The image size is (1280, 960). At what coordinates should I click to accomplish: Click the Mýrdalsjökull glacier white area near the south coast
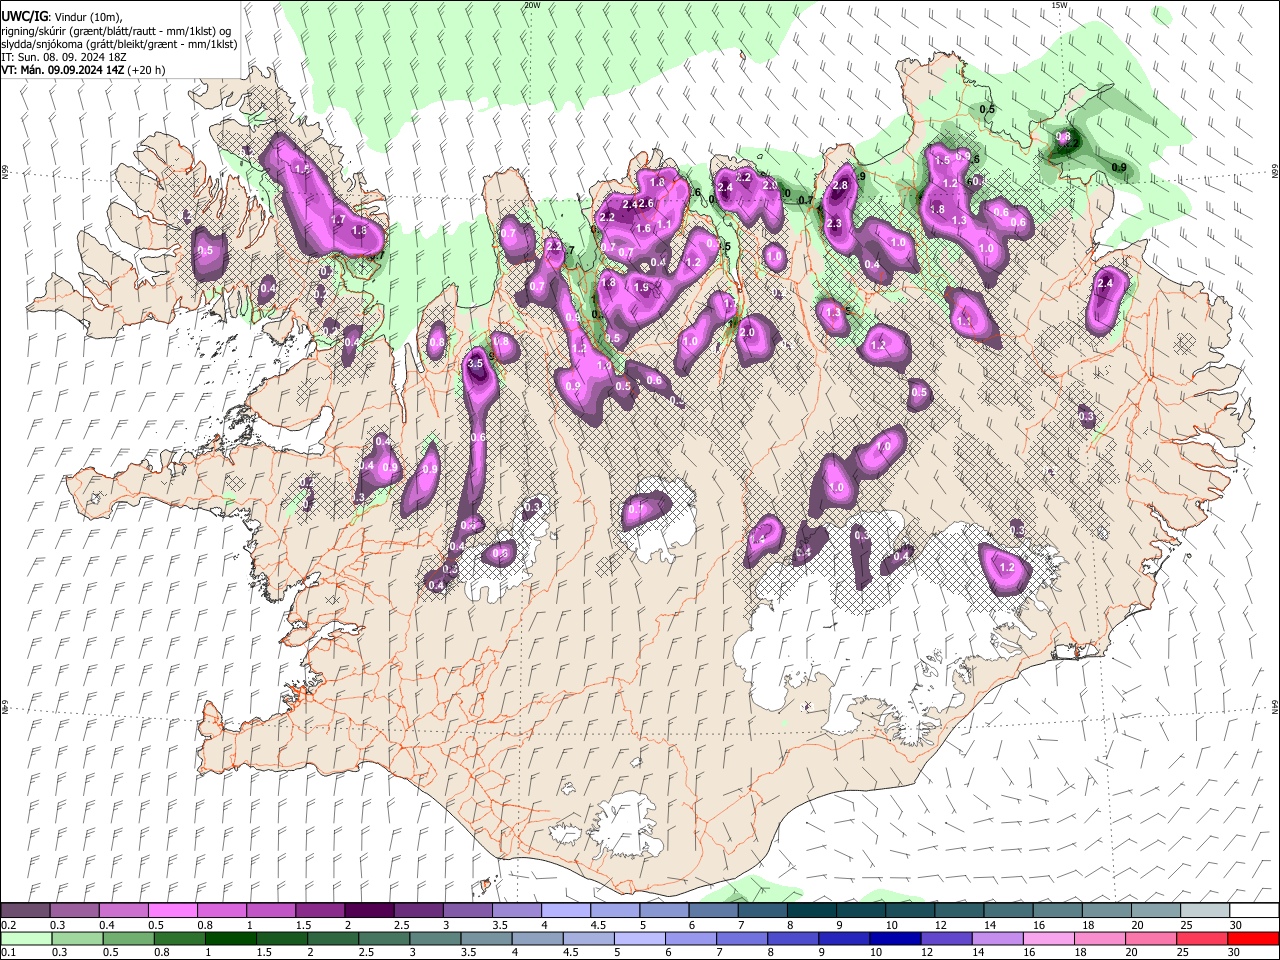(627, 824)
